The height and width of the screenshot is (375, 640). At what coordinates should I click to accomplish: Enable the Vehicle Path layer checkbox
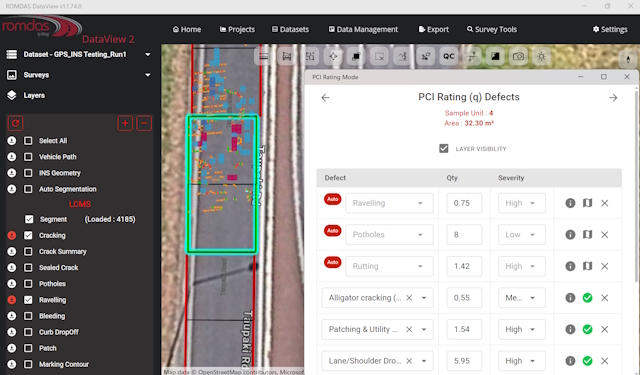coord(28,157)
